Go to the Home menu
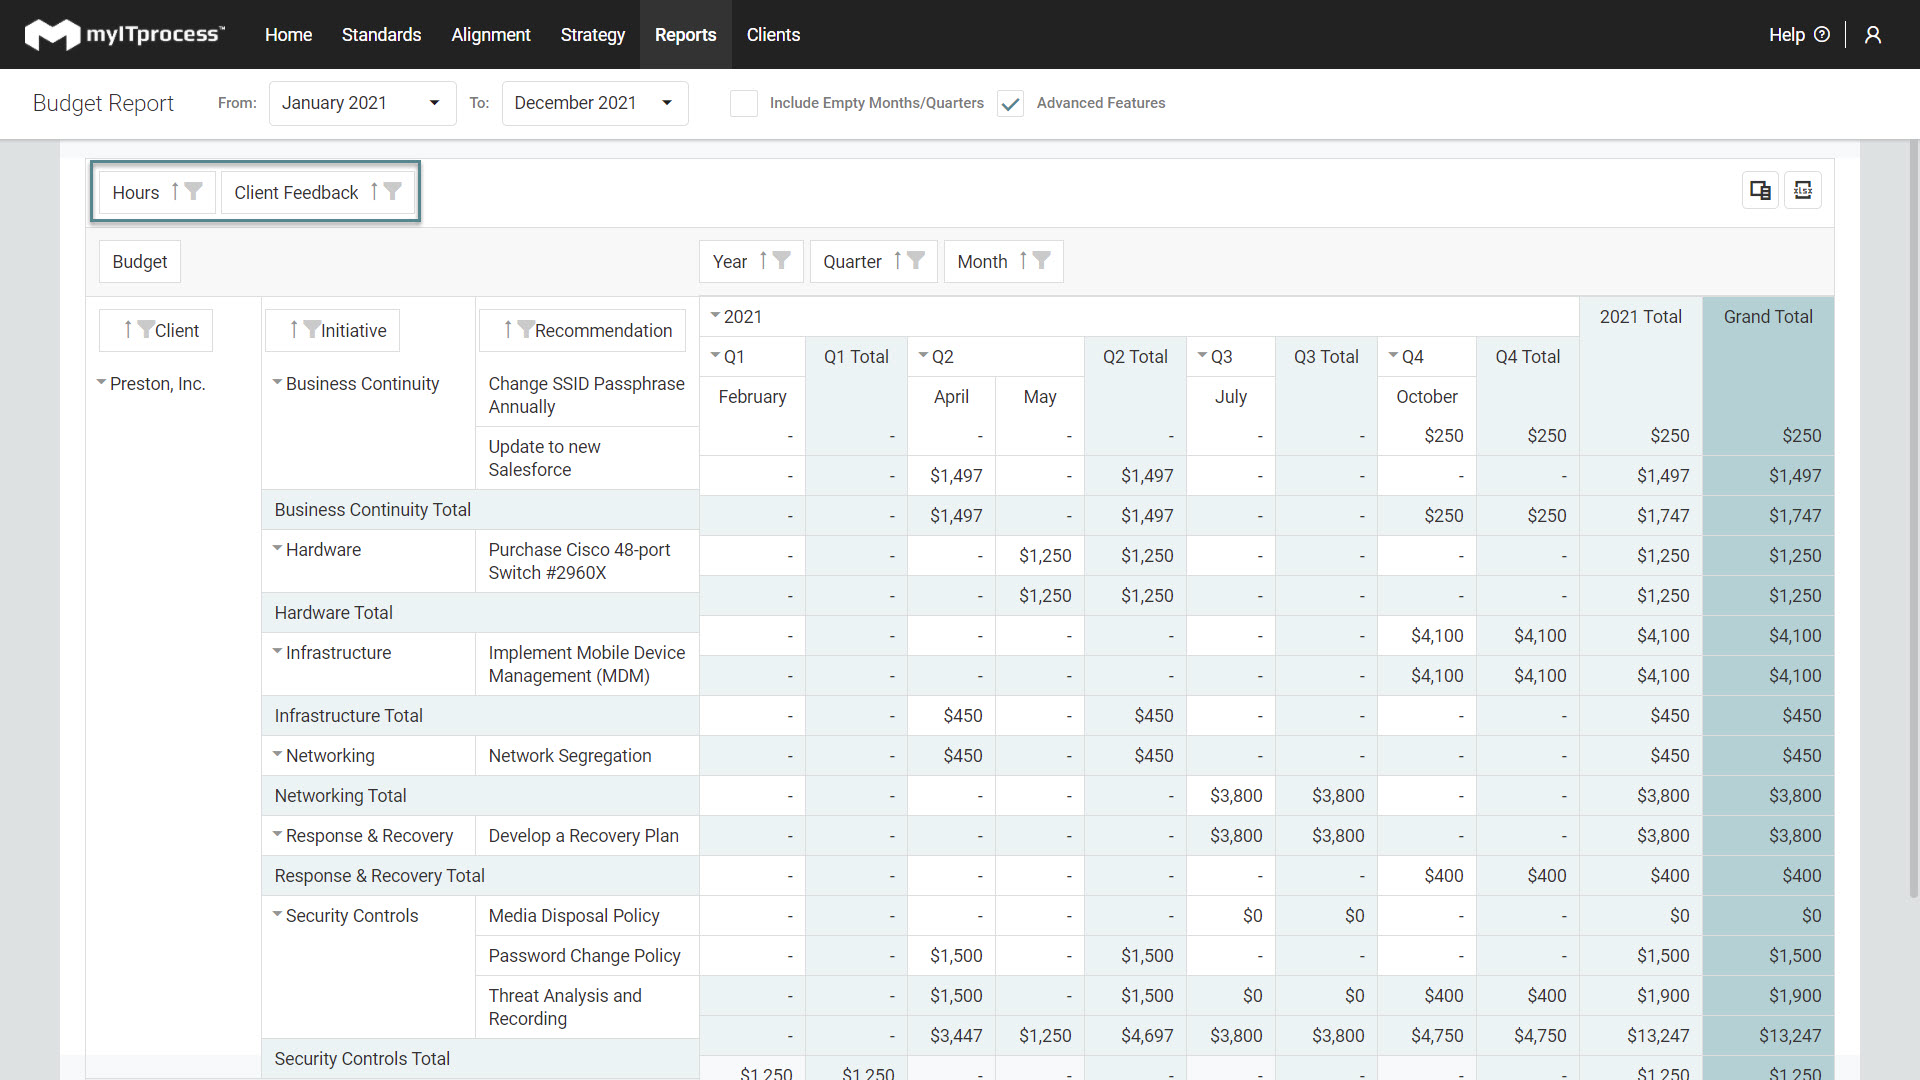The width and height of the screenshot is (1920, 1080). click(288, 35)
